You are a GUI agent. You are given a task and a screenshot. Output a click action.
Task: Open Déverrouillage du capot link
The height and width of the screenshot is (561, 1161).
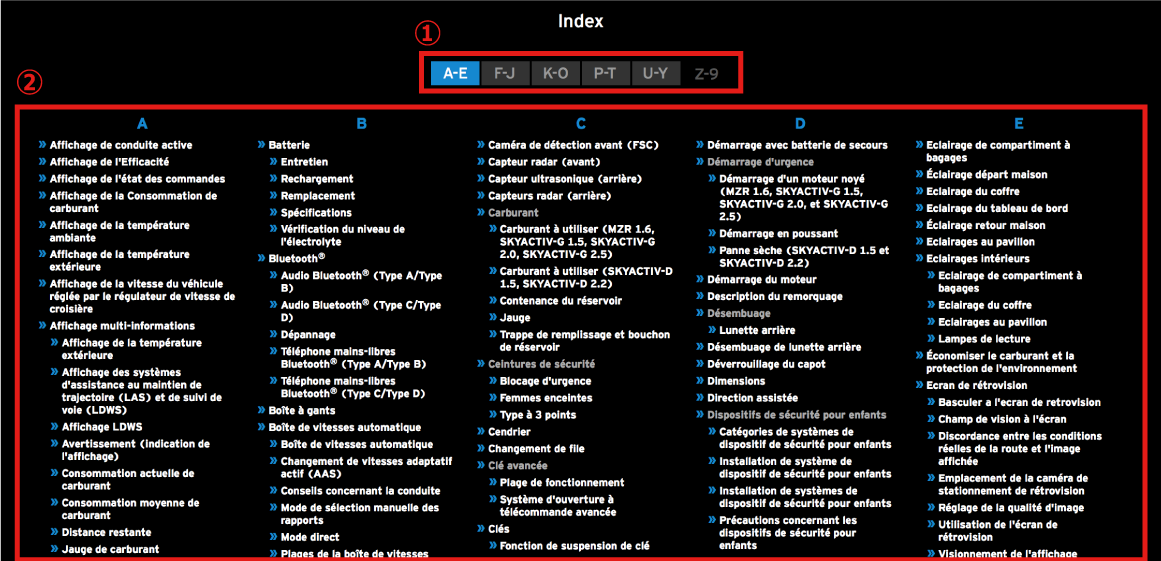click(x=766, y=364)
